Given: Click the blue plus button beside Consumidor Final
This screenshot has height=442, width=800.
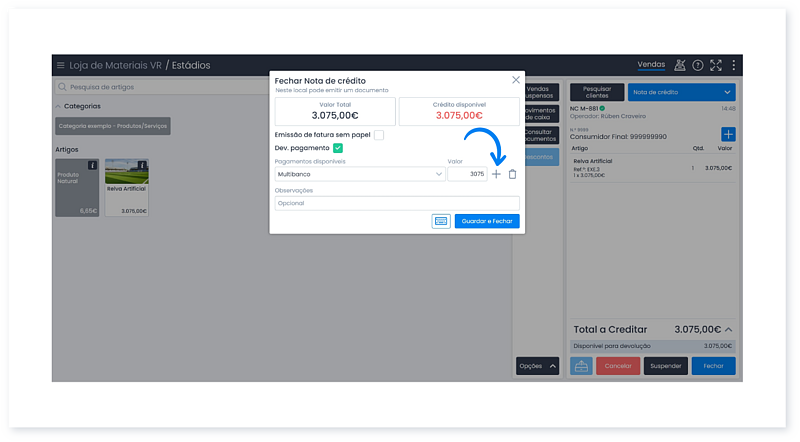Looking at the screenshot, I should 727,134.
